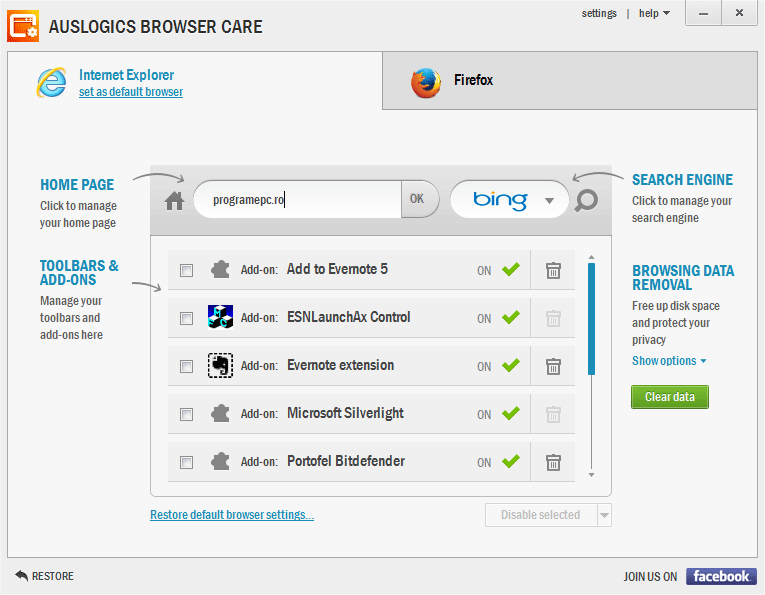
Task: Tick checkbox for Add to Evernote 5
Action: (x=186, y=270)
